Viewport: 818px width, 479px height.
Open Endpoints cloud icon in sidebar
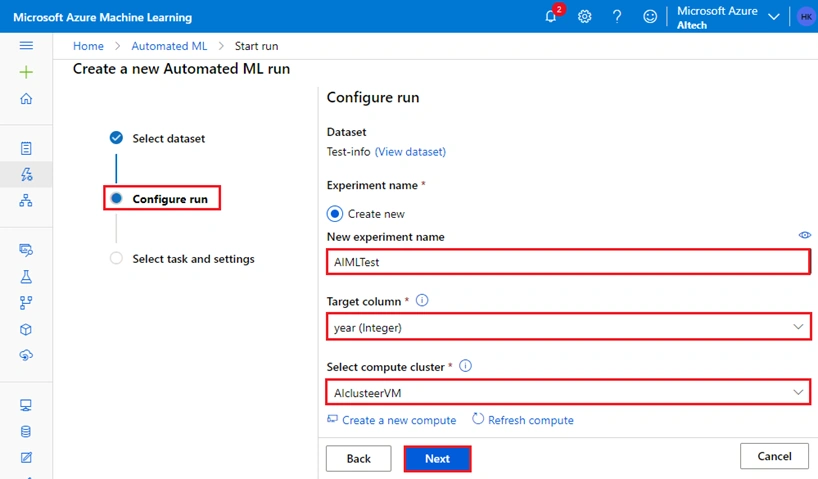point(26,355)
